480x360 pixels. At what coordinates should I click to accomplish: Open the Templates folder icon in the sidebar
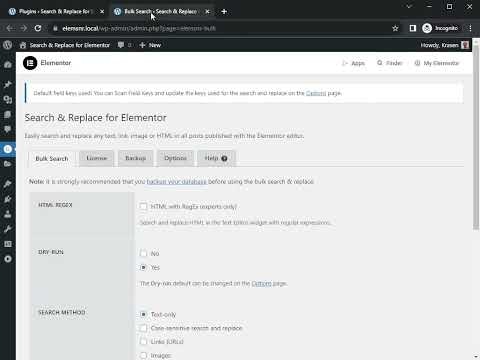click(x=8, y=164)
